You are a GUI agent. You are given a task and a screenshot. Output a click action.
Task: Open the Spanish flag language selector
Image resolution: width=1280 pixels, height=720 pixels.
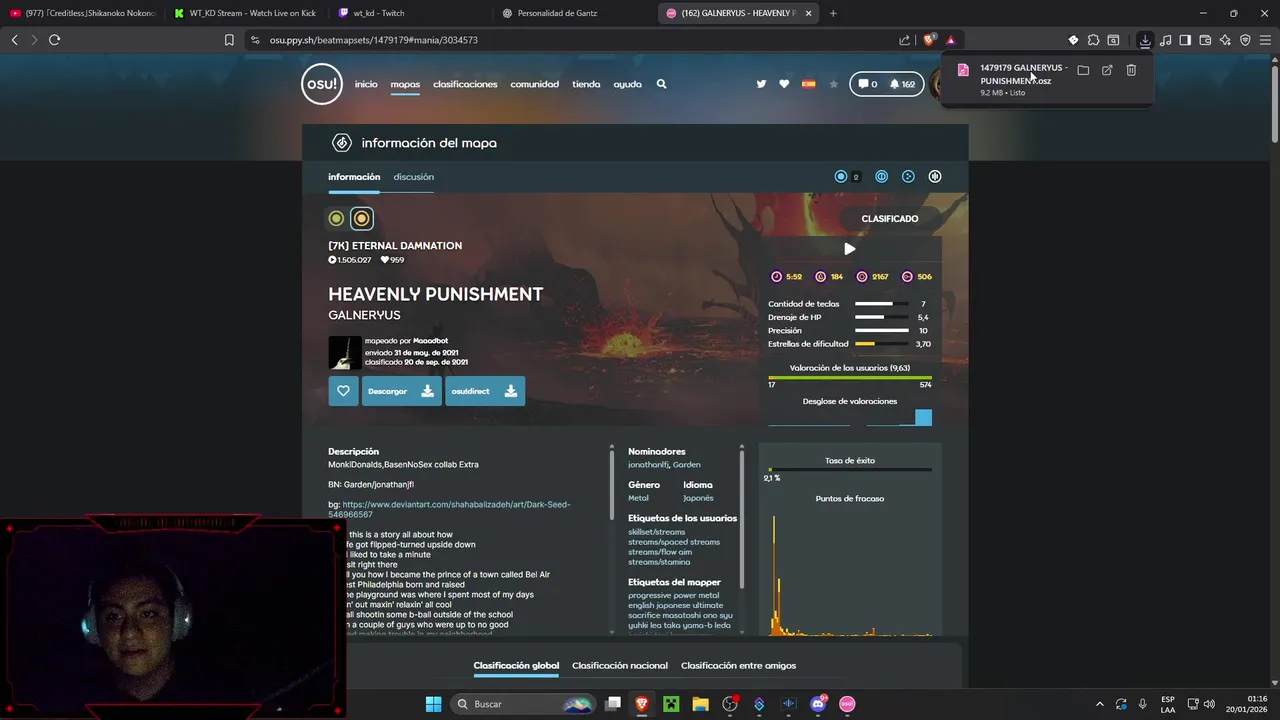click(808, 84)
